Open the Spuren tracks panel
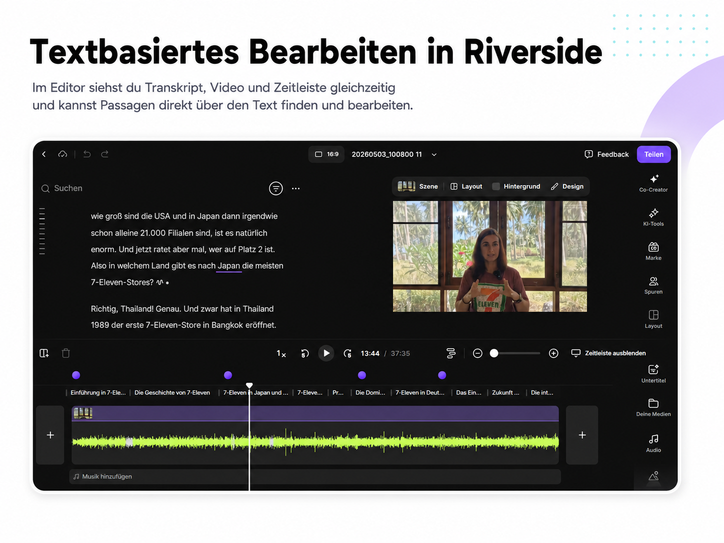Viewport: 724px width, 543px height. coord(653,285)
